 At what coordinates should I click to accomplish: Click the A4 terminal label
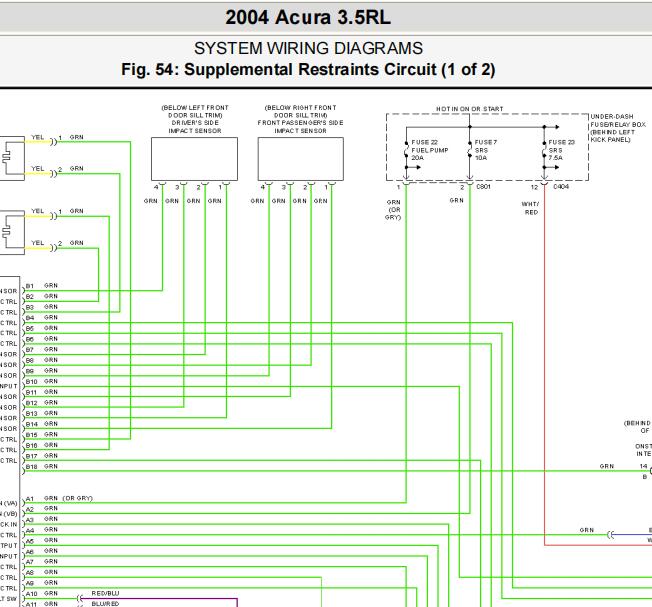tap(30, 531)
